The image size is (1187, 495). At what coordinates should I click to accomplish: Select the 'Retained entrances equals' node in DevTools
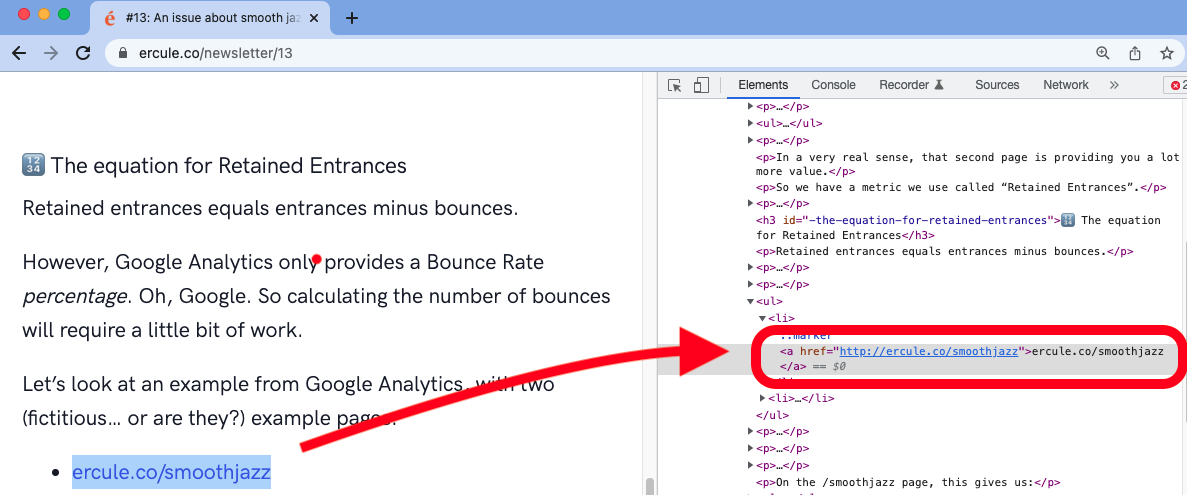[944, 251]
